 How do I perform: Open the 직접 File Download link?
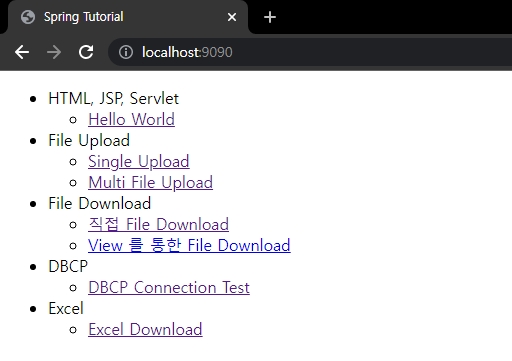pyautogui.click(x=158, y=224)
